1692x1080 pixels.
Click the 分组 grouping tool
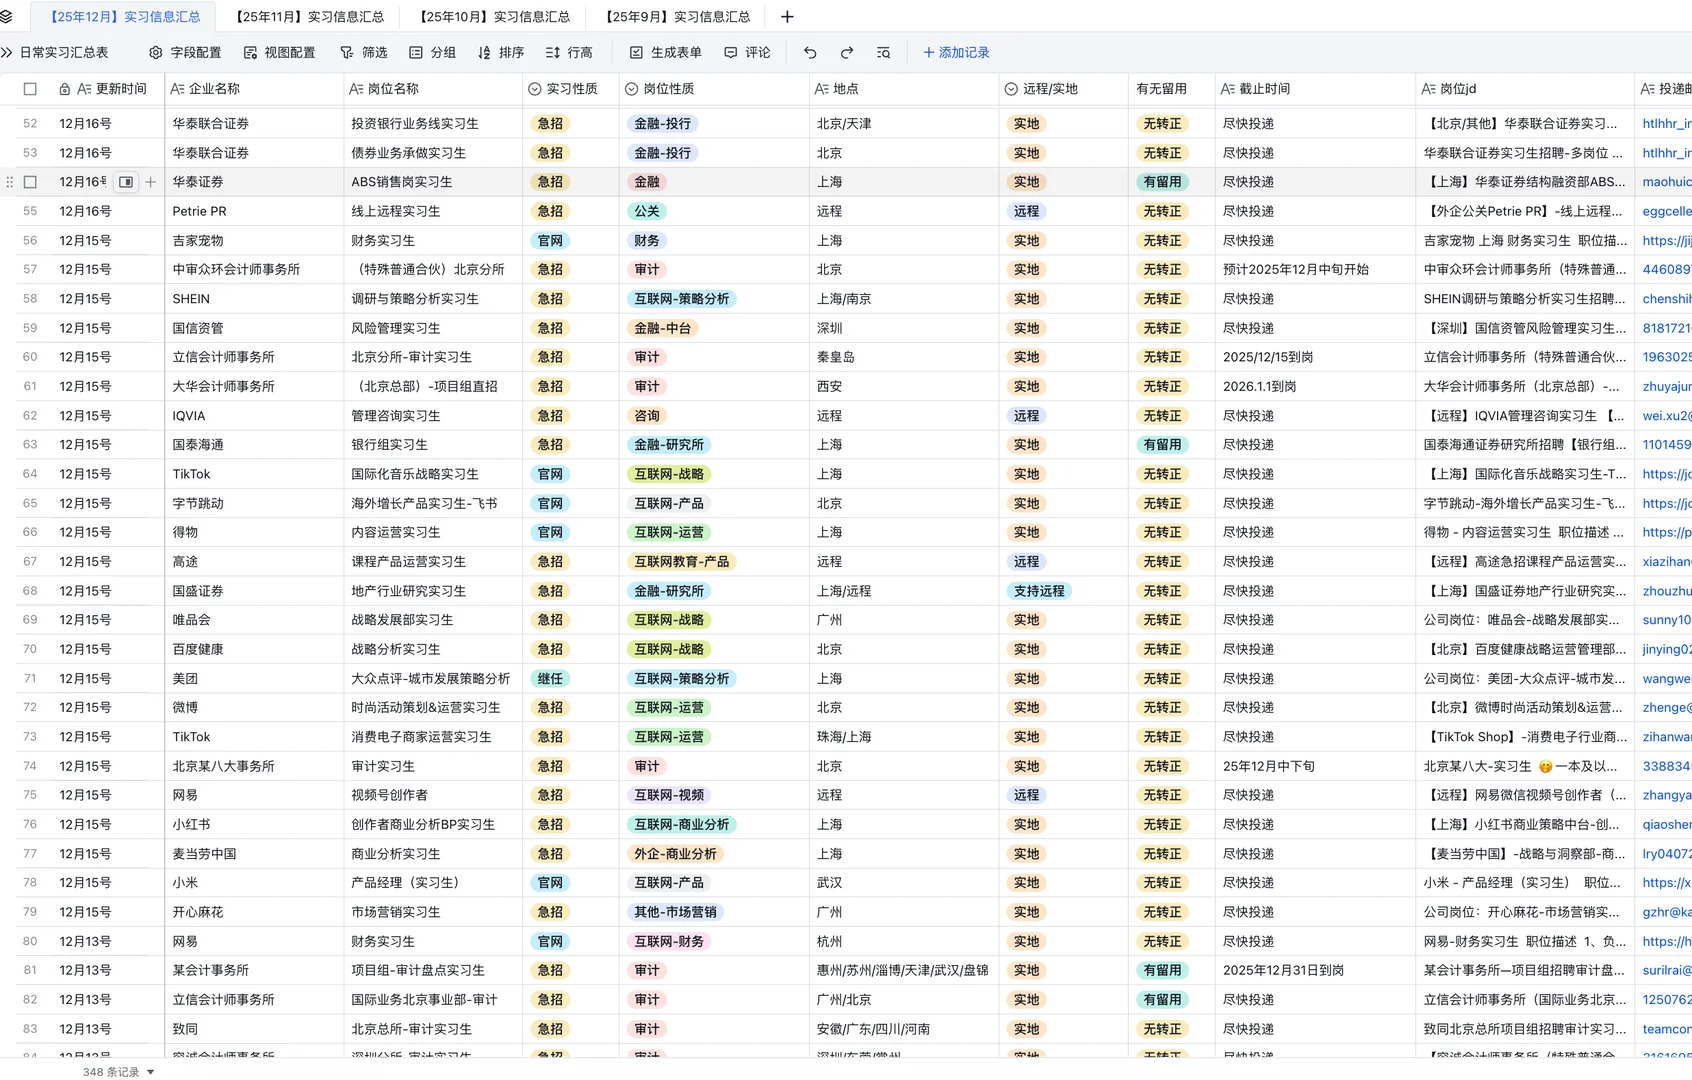(x=433, y=53)
